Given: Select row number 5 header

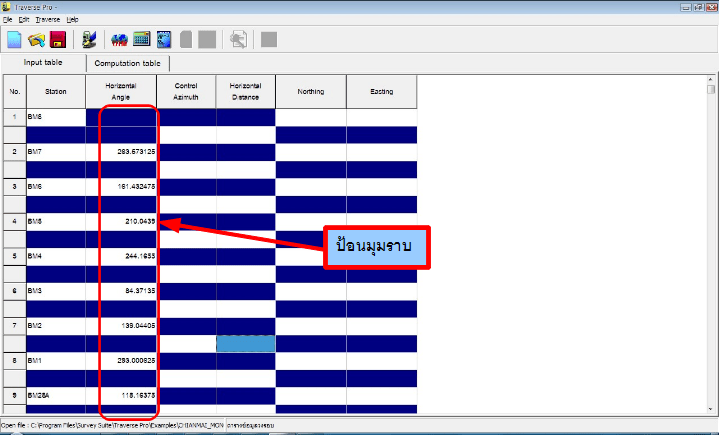Looking at the screenshot, I should [x=15, y=256].
